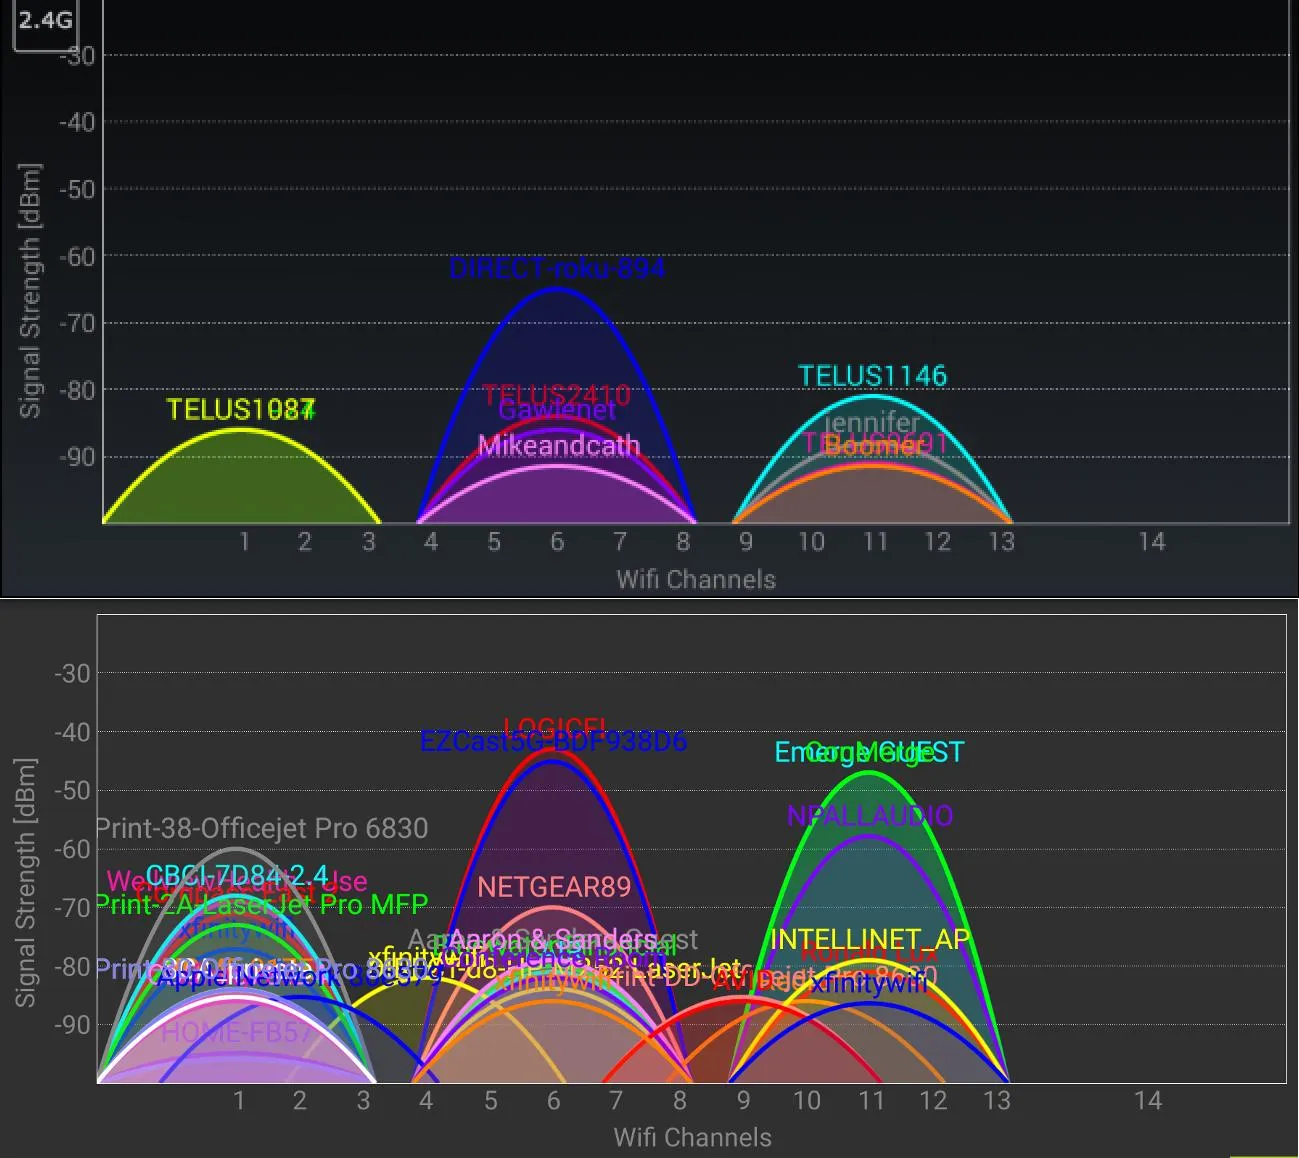1299x1158 pixels.
Task: Click the TELUS1146 network label
Action: [x=872, y=376]
